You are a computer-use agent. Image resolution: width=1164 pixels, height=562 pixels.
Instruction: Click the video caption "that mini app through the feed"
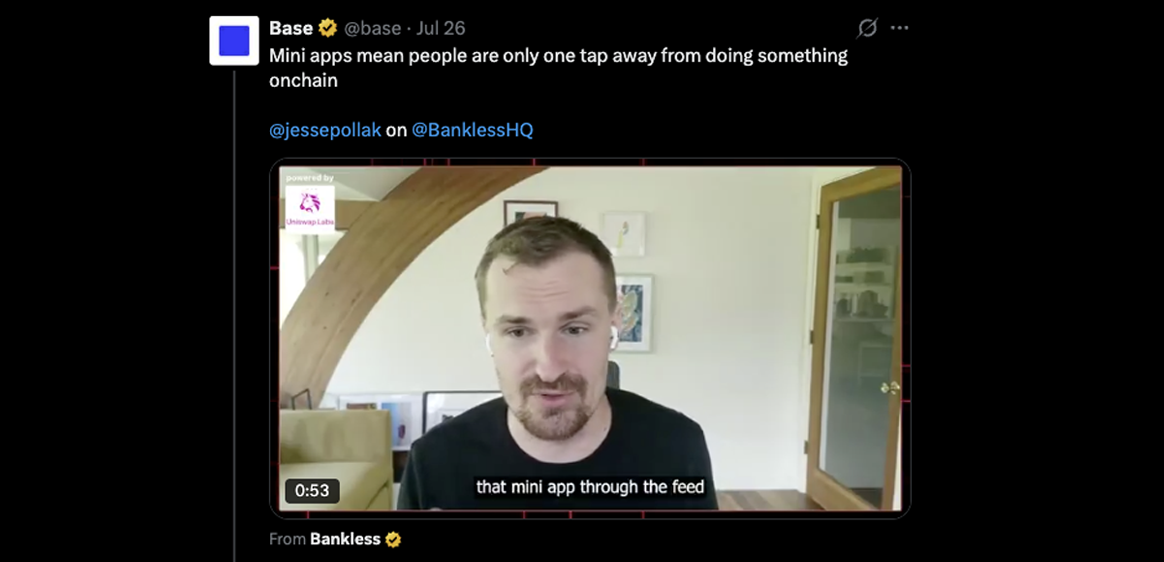pos(590,487)
